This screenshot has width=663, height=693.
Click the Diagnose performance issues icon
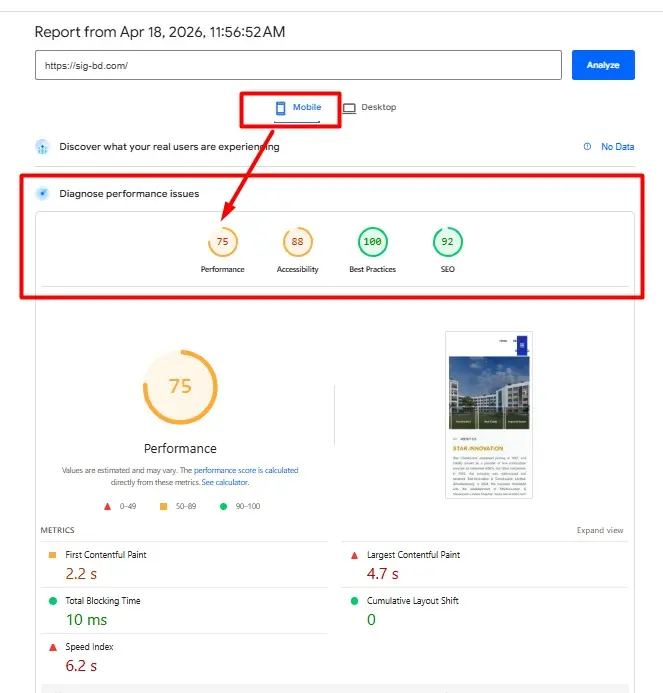tap(42, 194)
